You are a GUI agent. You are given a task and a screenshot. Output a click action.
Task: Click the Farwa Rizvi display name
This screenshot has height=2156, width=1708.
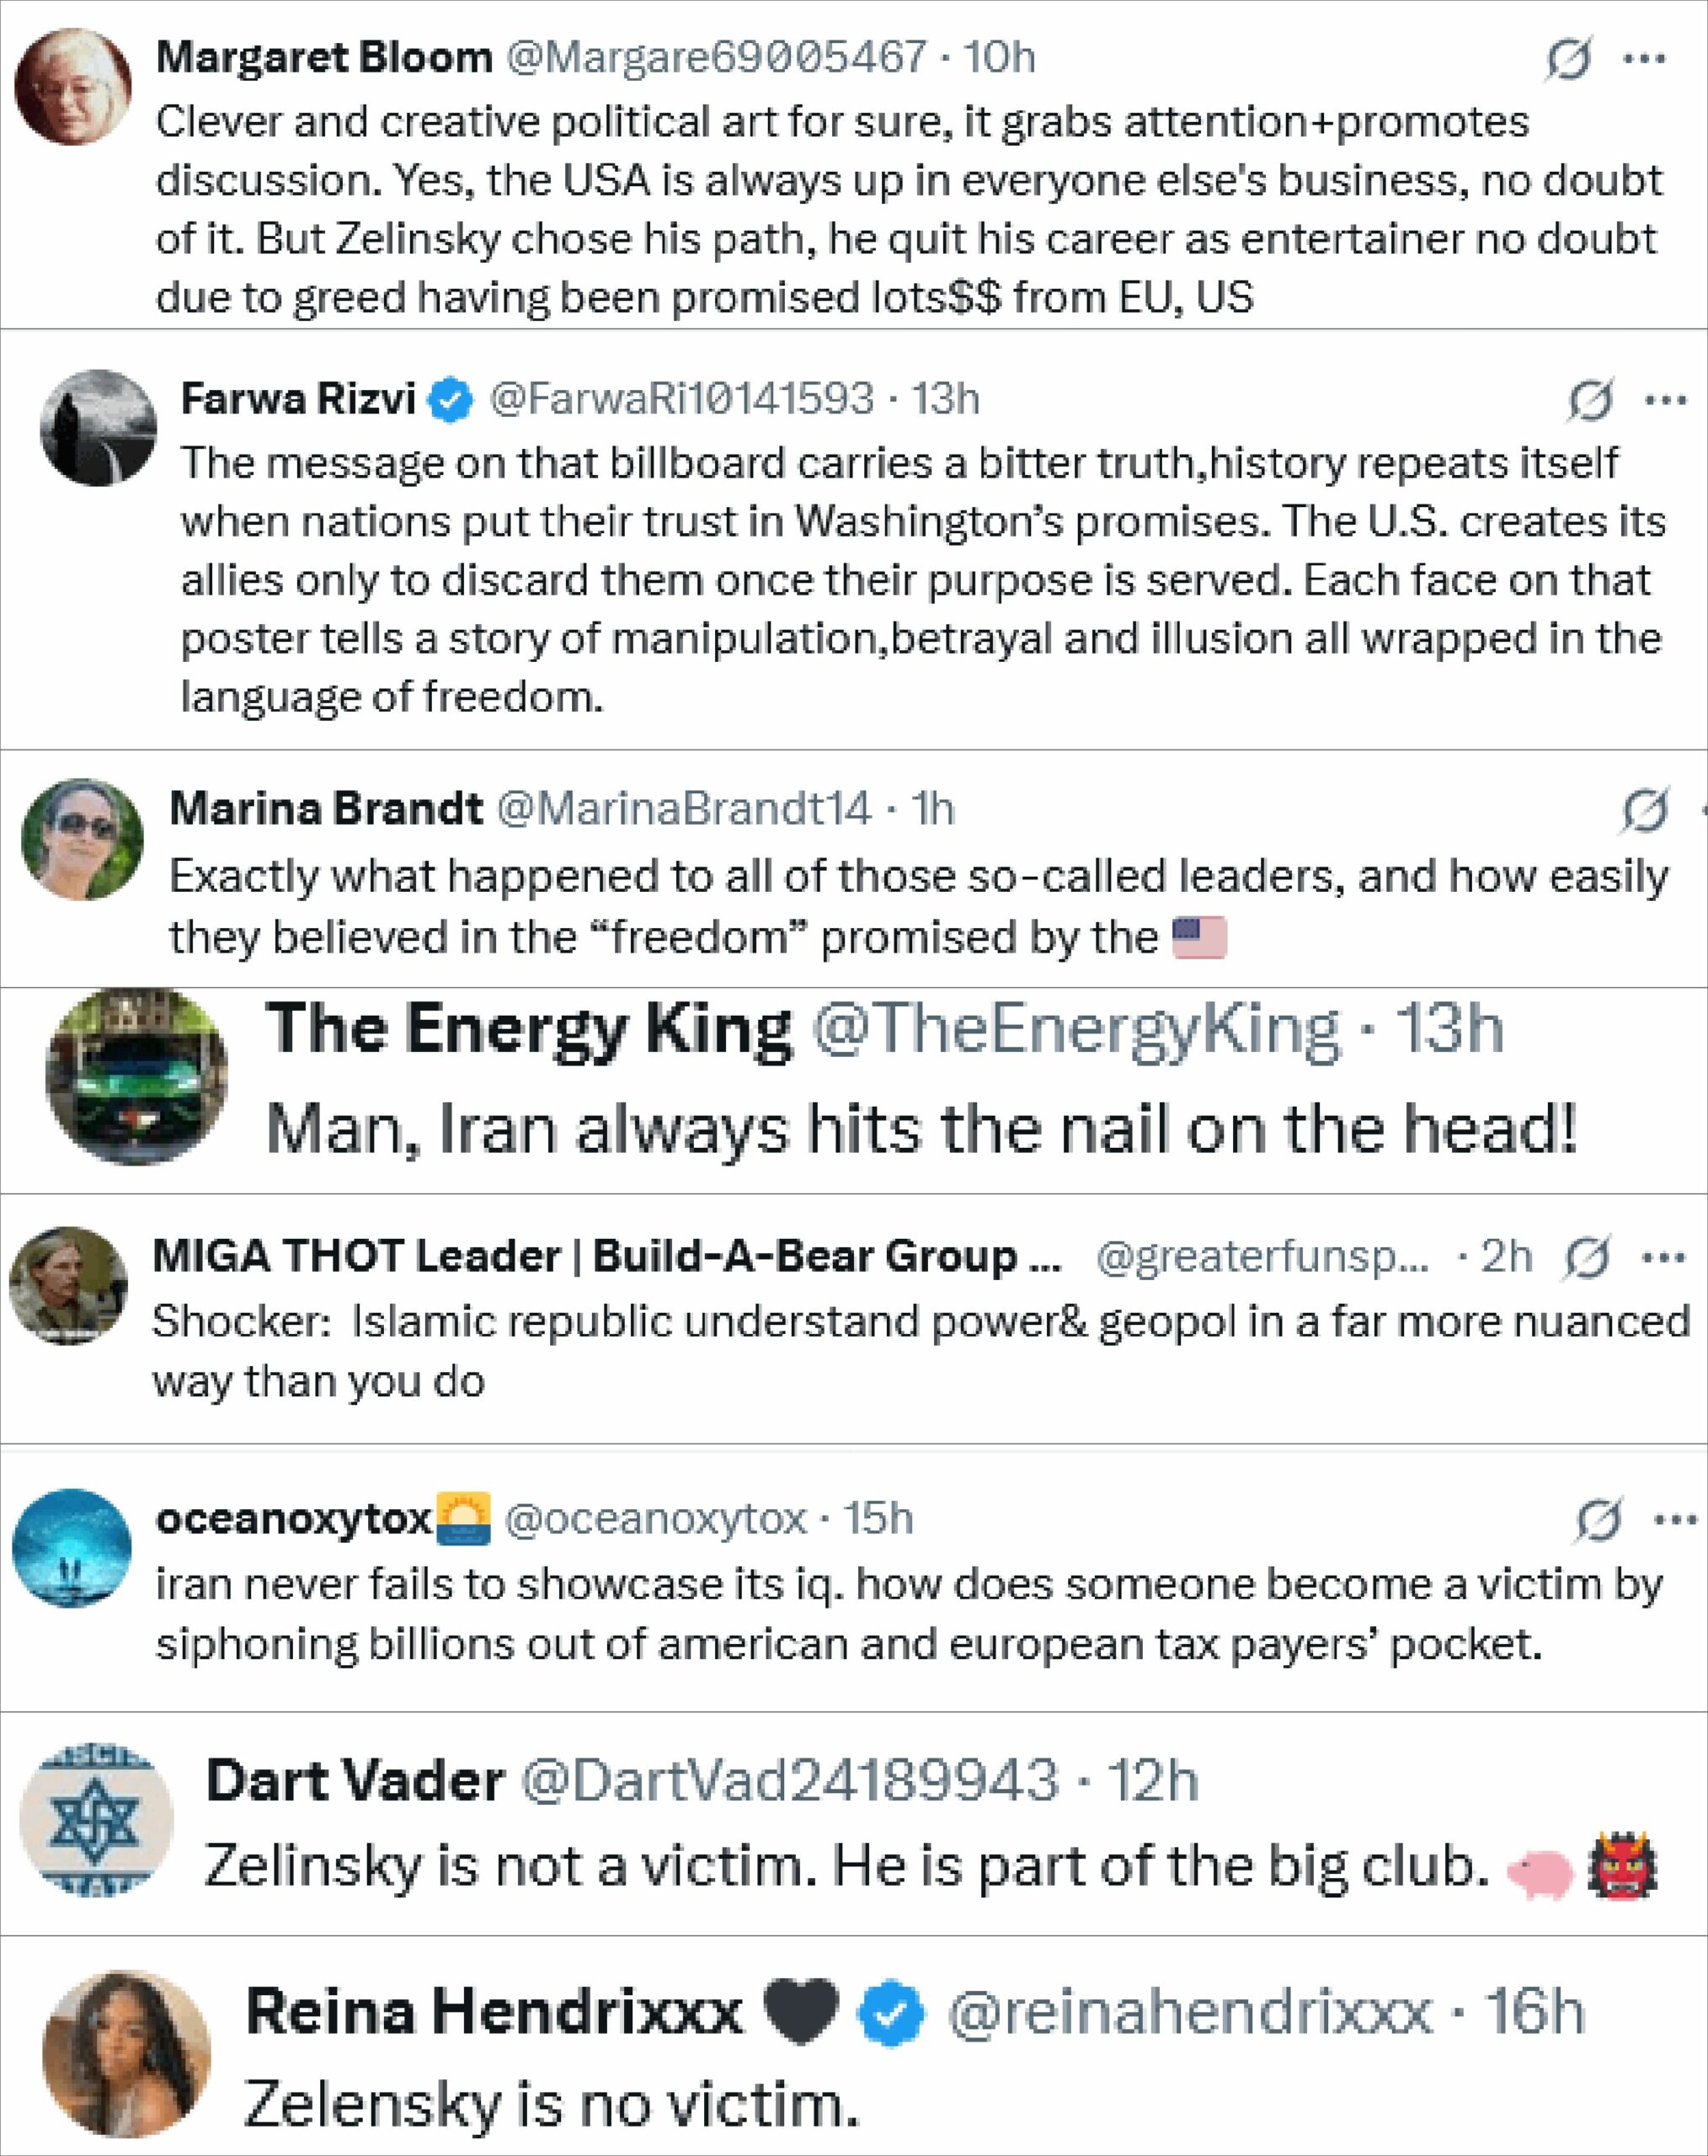click(298, 399)
